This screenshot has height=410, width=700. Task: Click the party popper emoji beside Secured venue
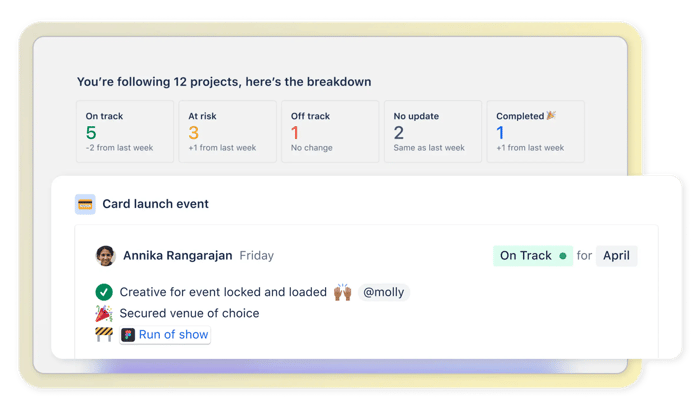104,314
